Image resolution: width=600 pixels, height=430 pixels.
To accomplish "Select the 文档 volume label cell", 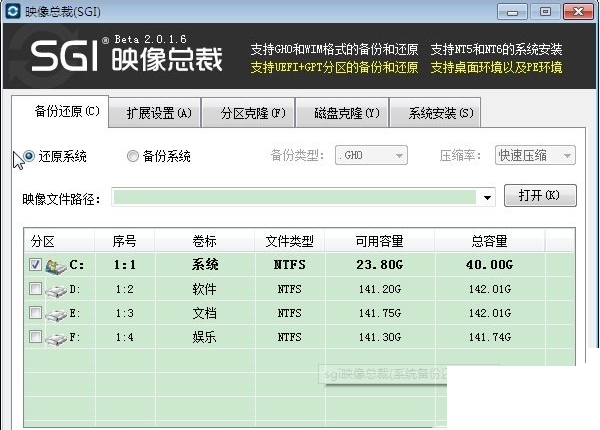I will pyautogui.click(x=205, y=313).
